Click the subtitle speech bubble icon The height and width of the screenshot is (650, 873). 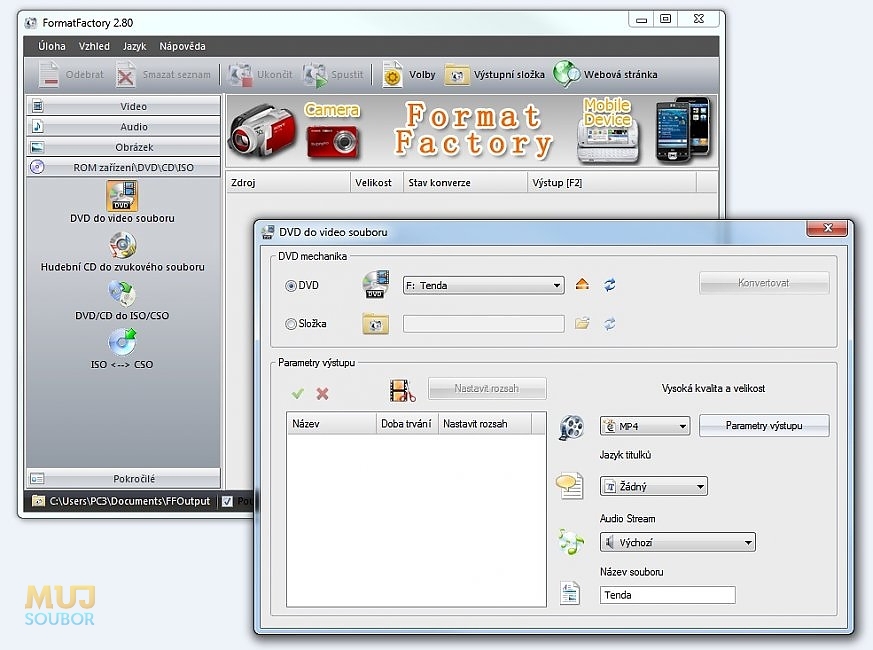coord(570,486)
